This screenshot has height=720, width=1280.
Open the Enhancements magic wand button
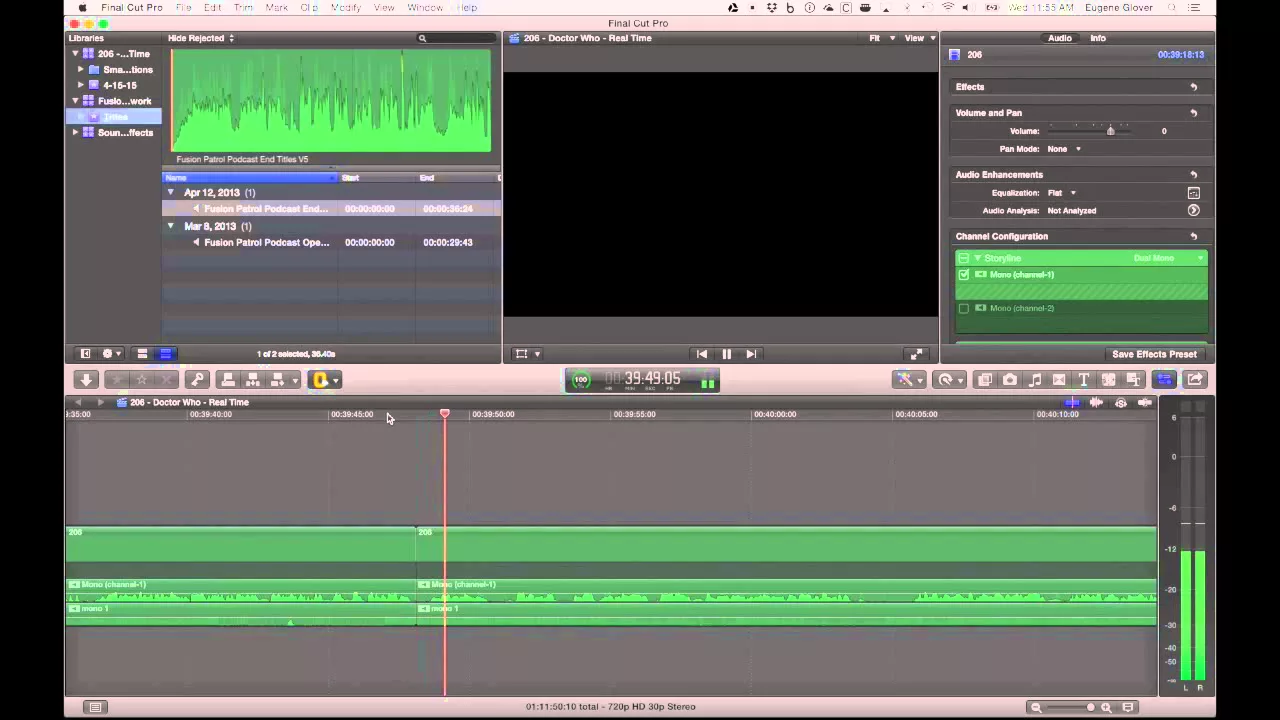(x=909, y=380)
